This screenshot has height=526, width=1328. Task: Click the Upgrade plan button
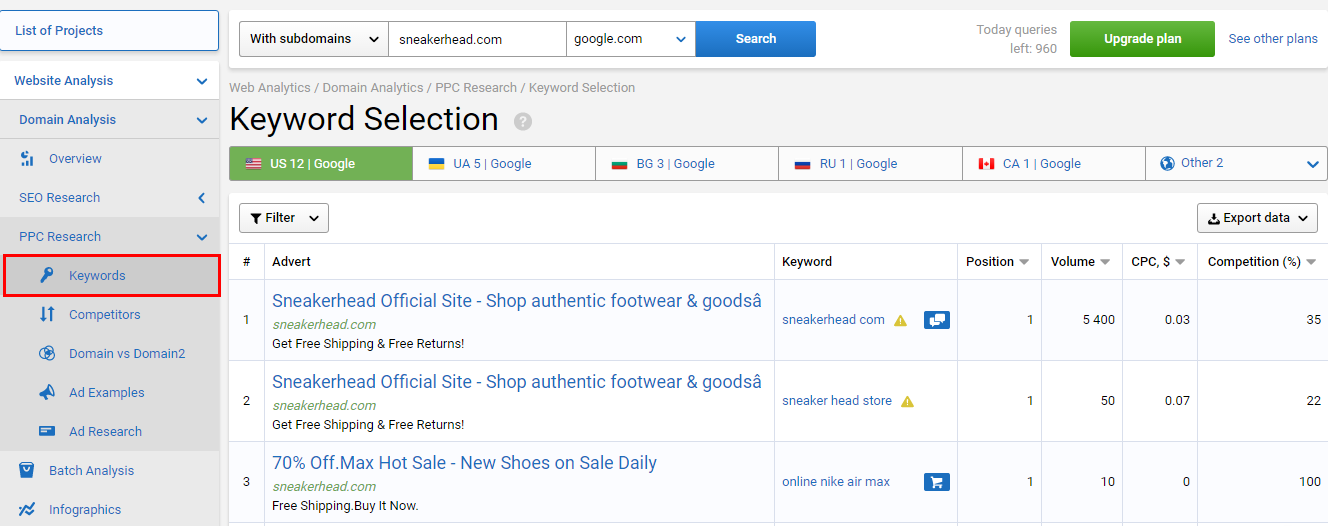[1142, 39]
